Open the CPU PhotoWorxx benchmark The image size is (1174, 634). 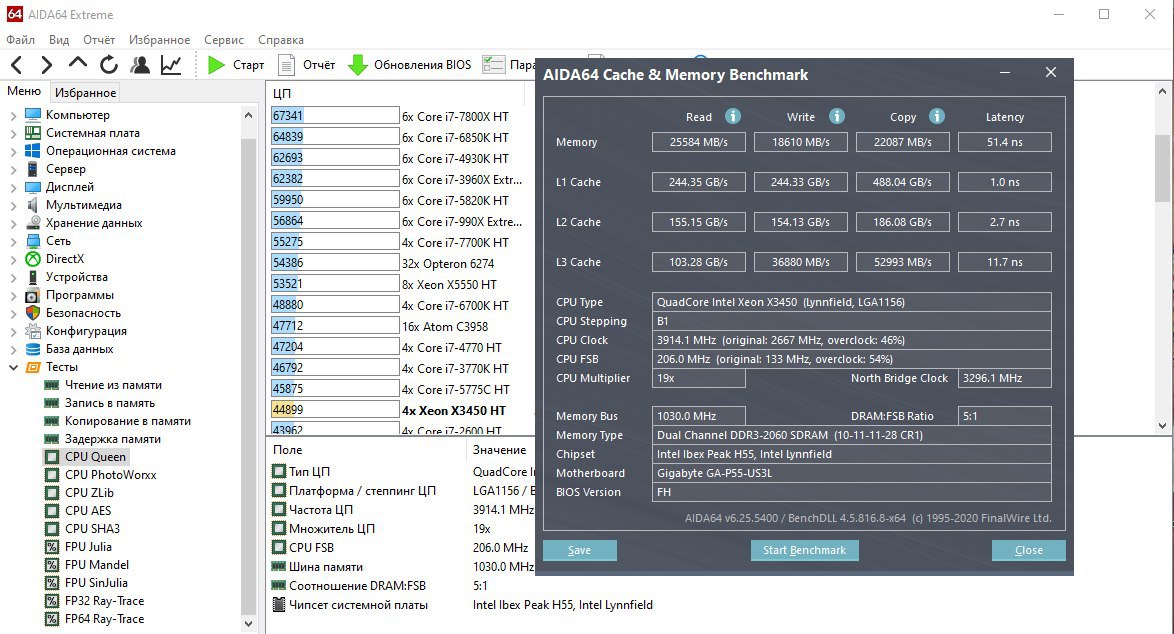point(111,475)
